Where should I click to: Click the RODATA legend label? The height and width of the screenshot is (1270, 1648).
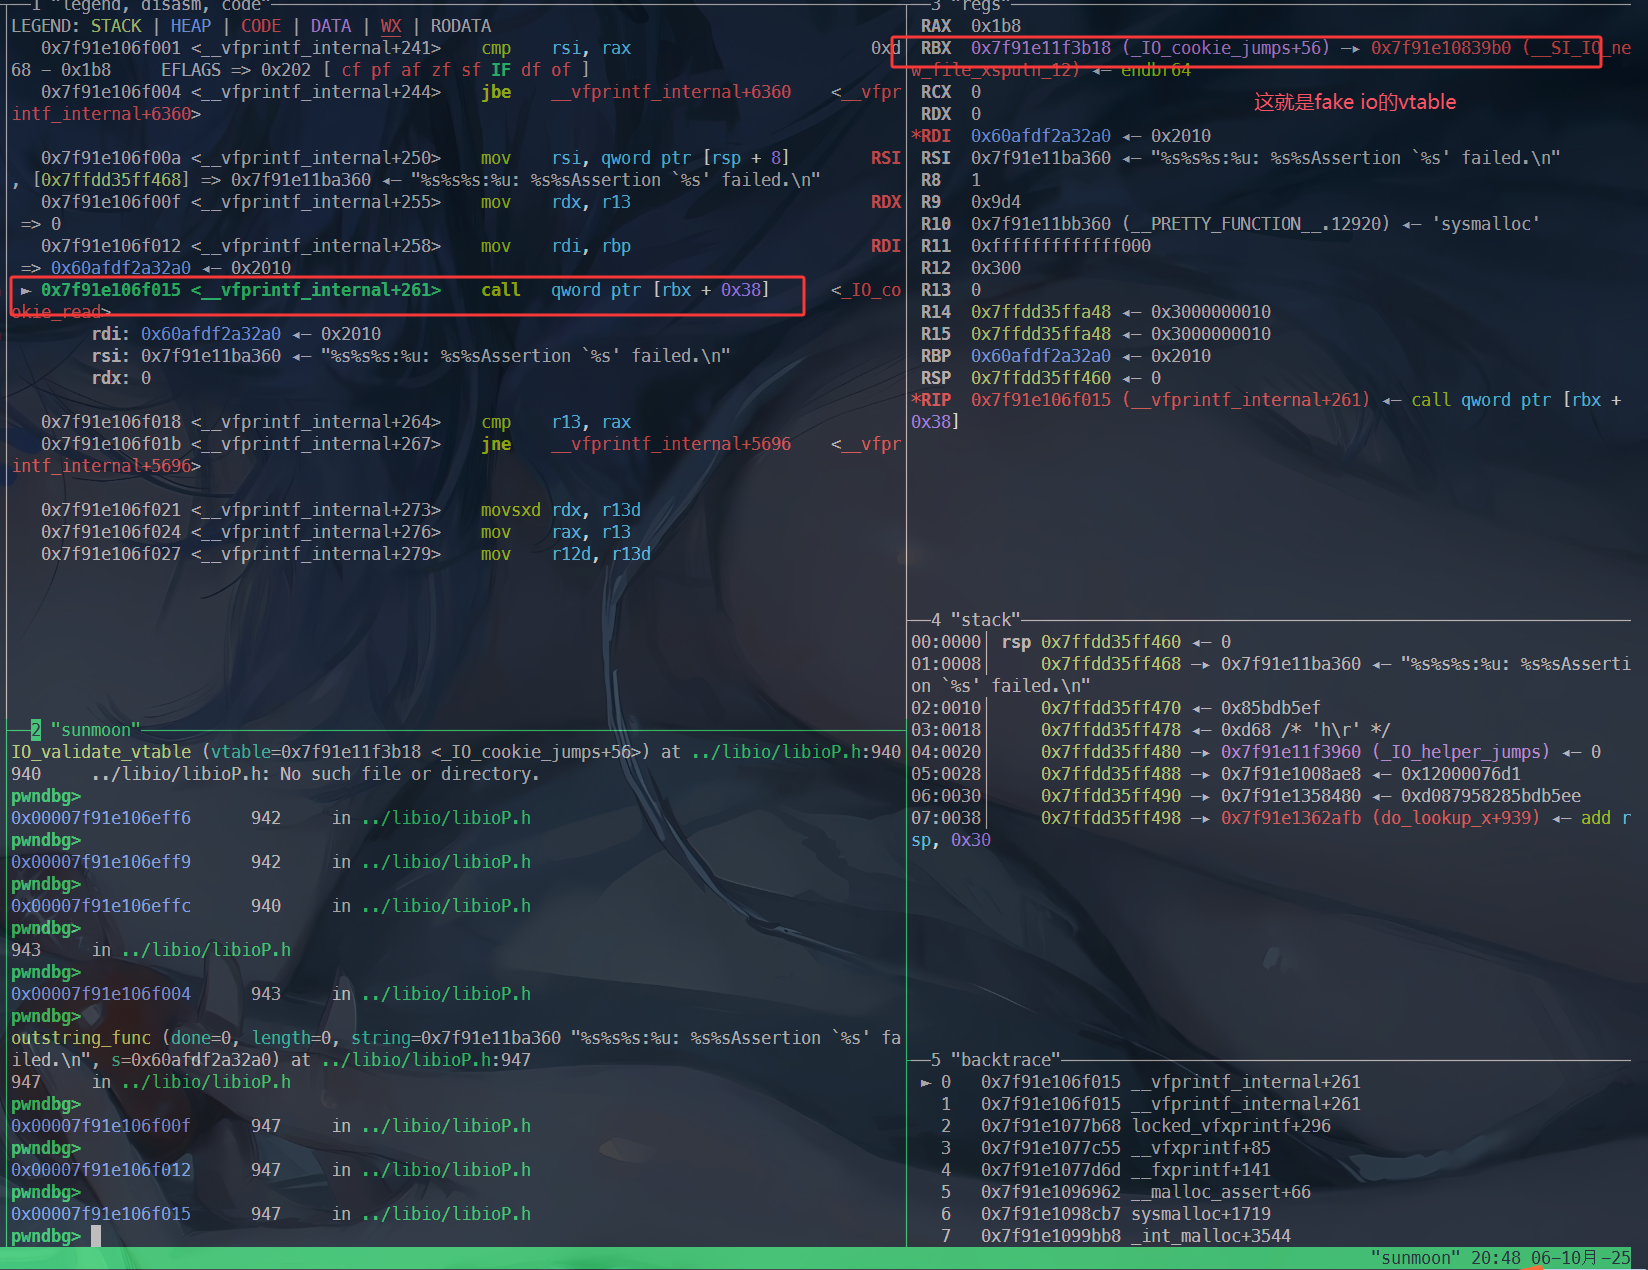[x=461, y=26]
